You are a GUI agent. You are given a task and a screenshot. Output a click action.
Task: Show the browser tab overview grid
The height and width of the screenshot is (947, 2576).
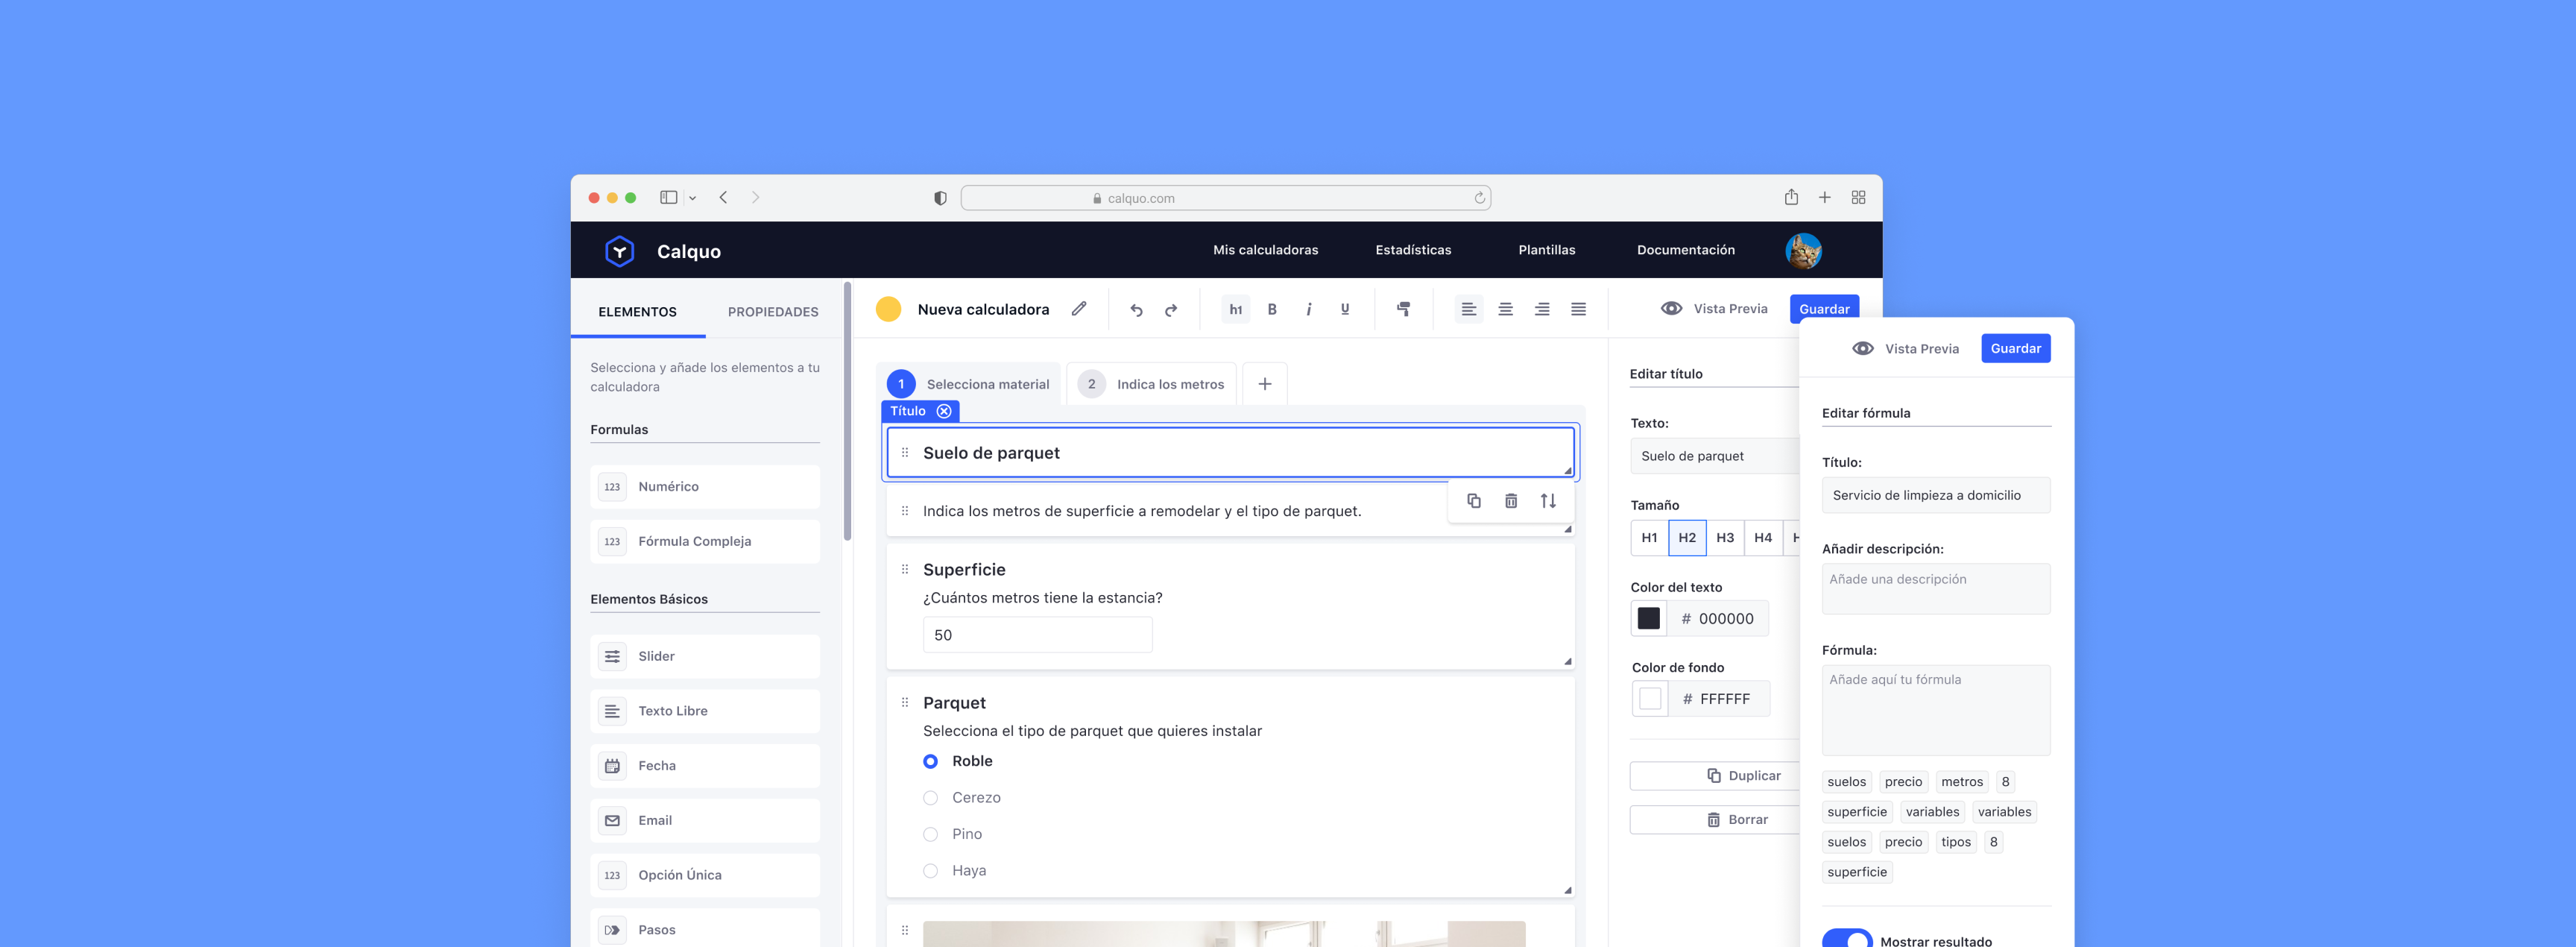(1858, 197)
